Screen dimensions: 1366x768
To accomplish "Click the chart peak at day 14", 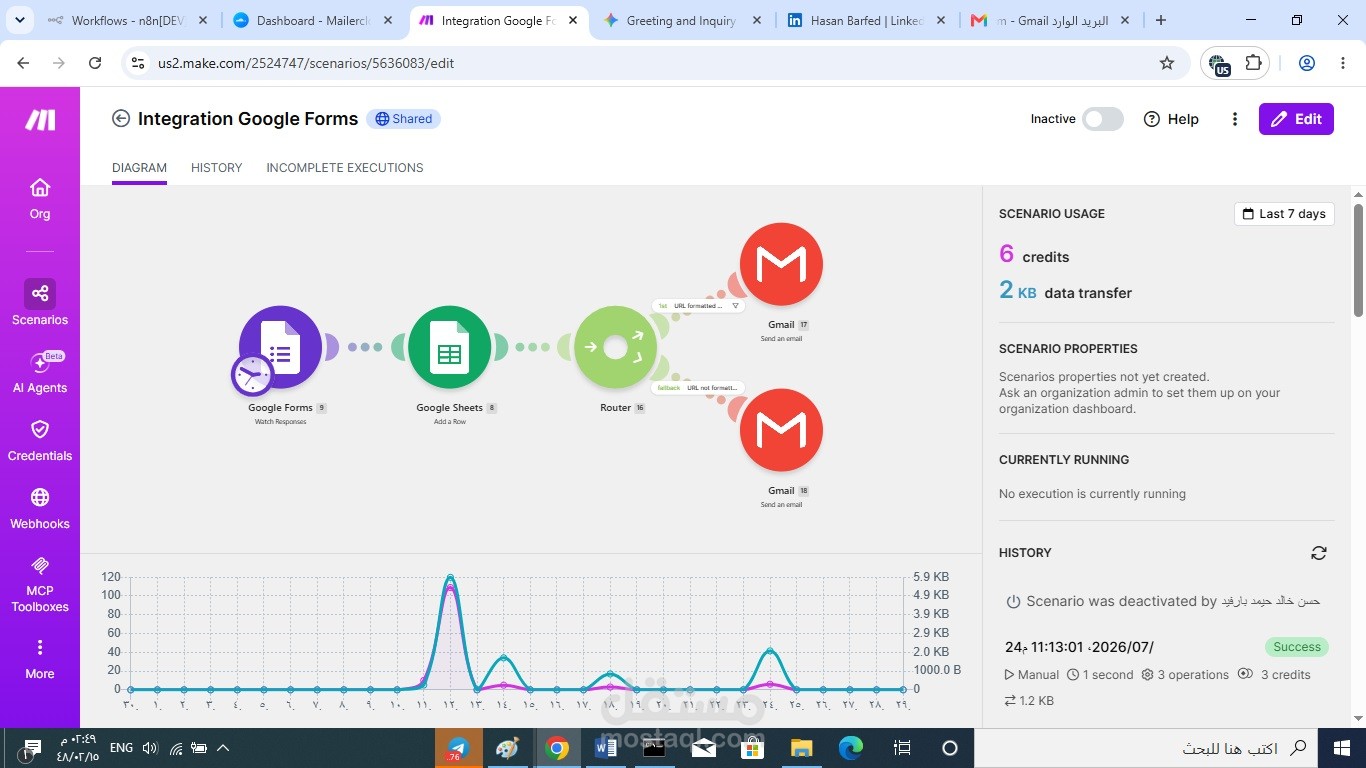I will pyautogui.click(x=504, y=658).
